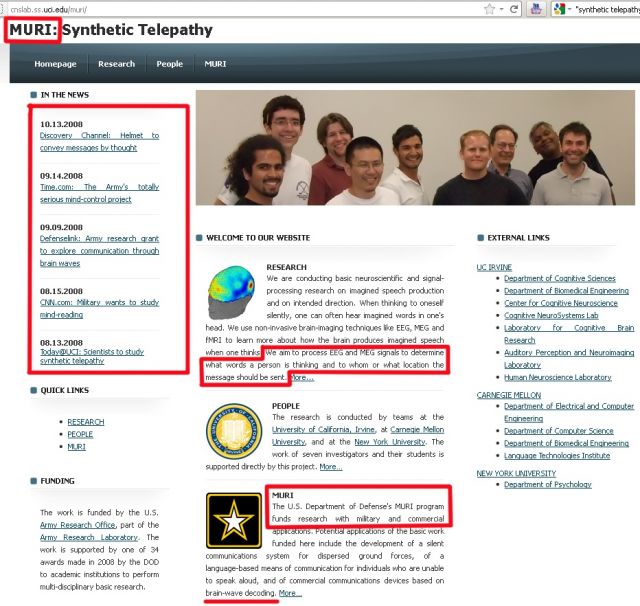Click the browser search box with synthetic telepathy
The width and height of the screenshot is (640, 606).
coord(607,9)
